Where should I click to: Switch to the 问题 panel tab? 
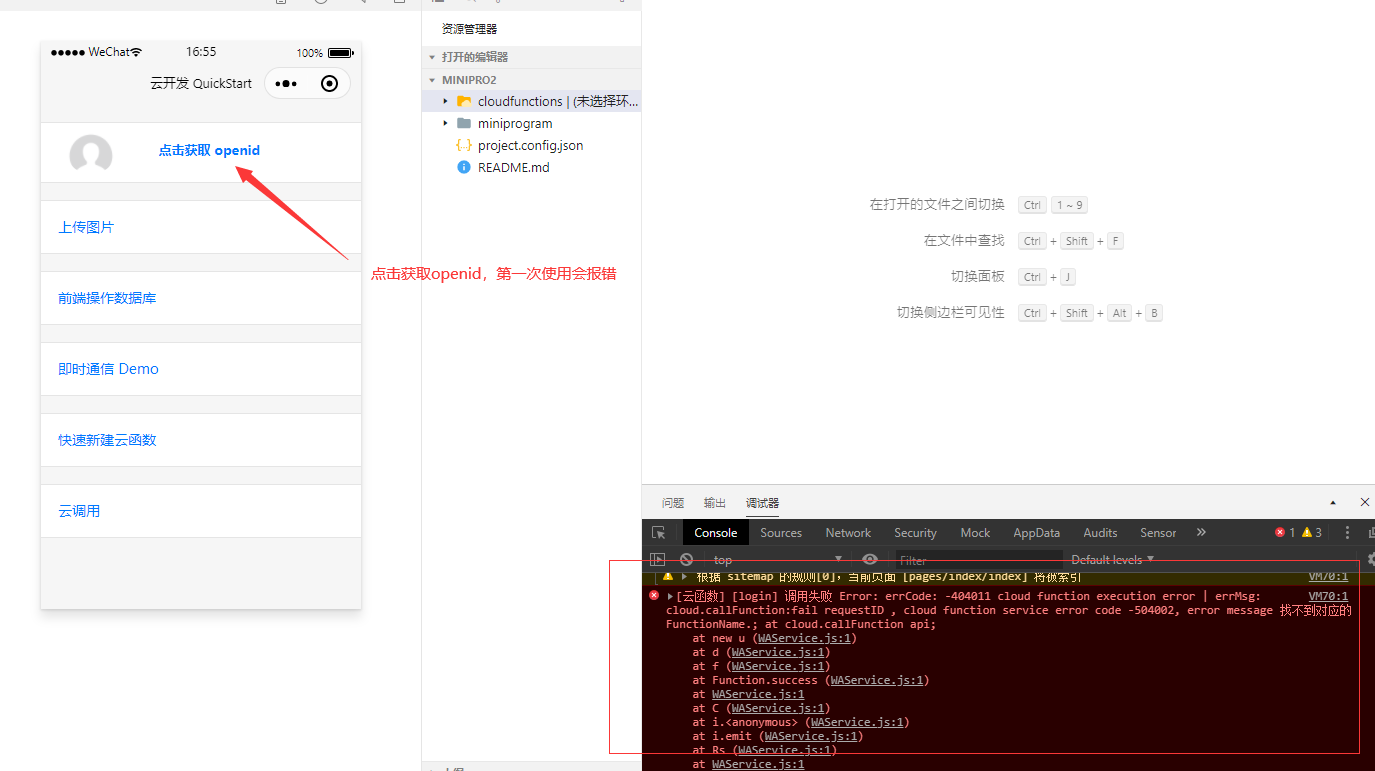coord(673,503)
